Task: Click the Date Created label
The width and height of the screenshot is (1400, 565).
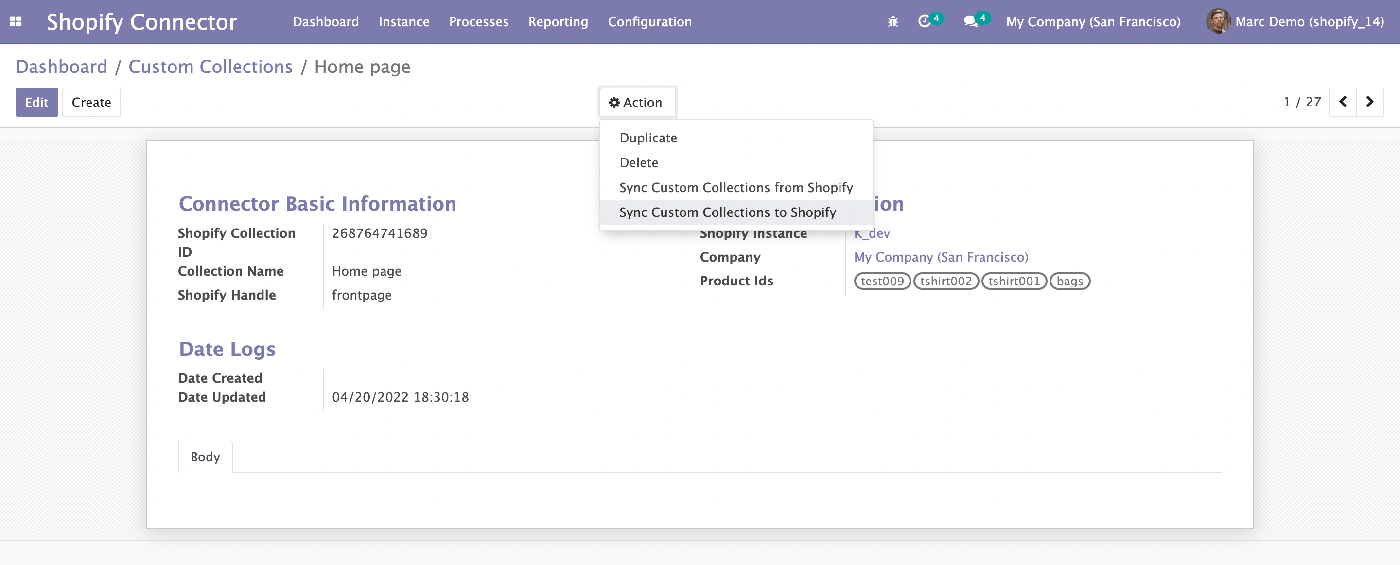Action: click(x=220, y=378)
